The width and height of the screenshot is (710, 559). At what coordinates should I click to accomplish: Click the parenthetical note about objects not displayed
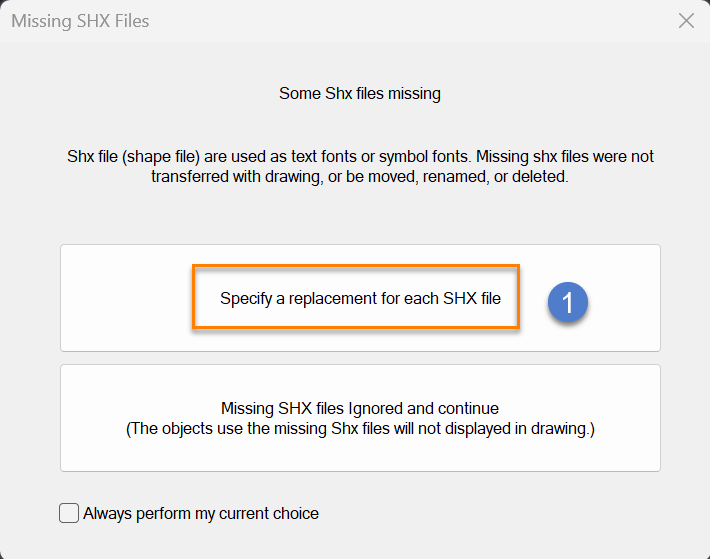click(360, 429)
